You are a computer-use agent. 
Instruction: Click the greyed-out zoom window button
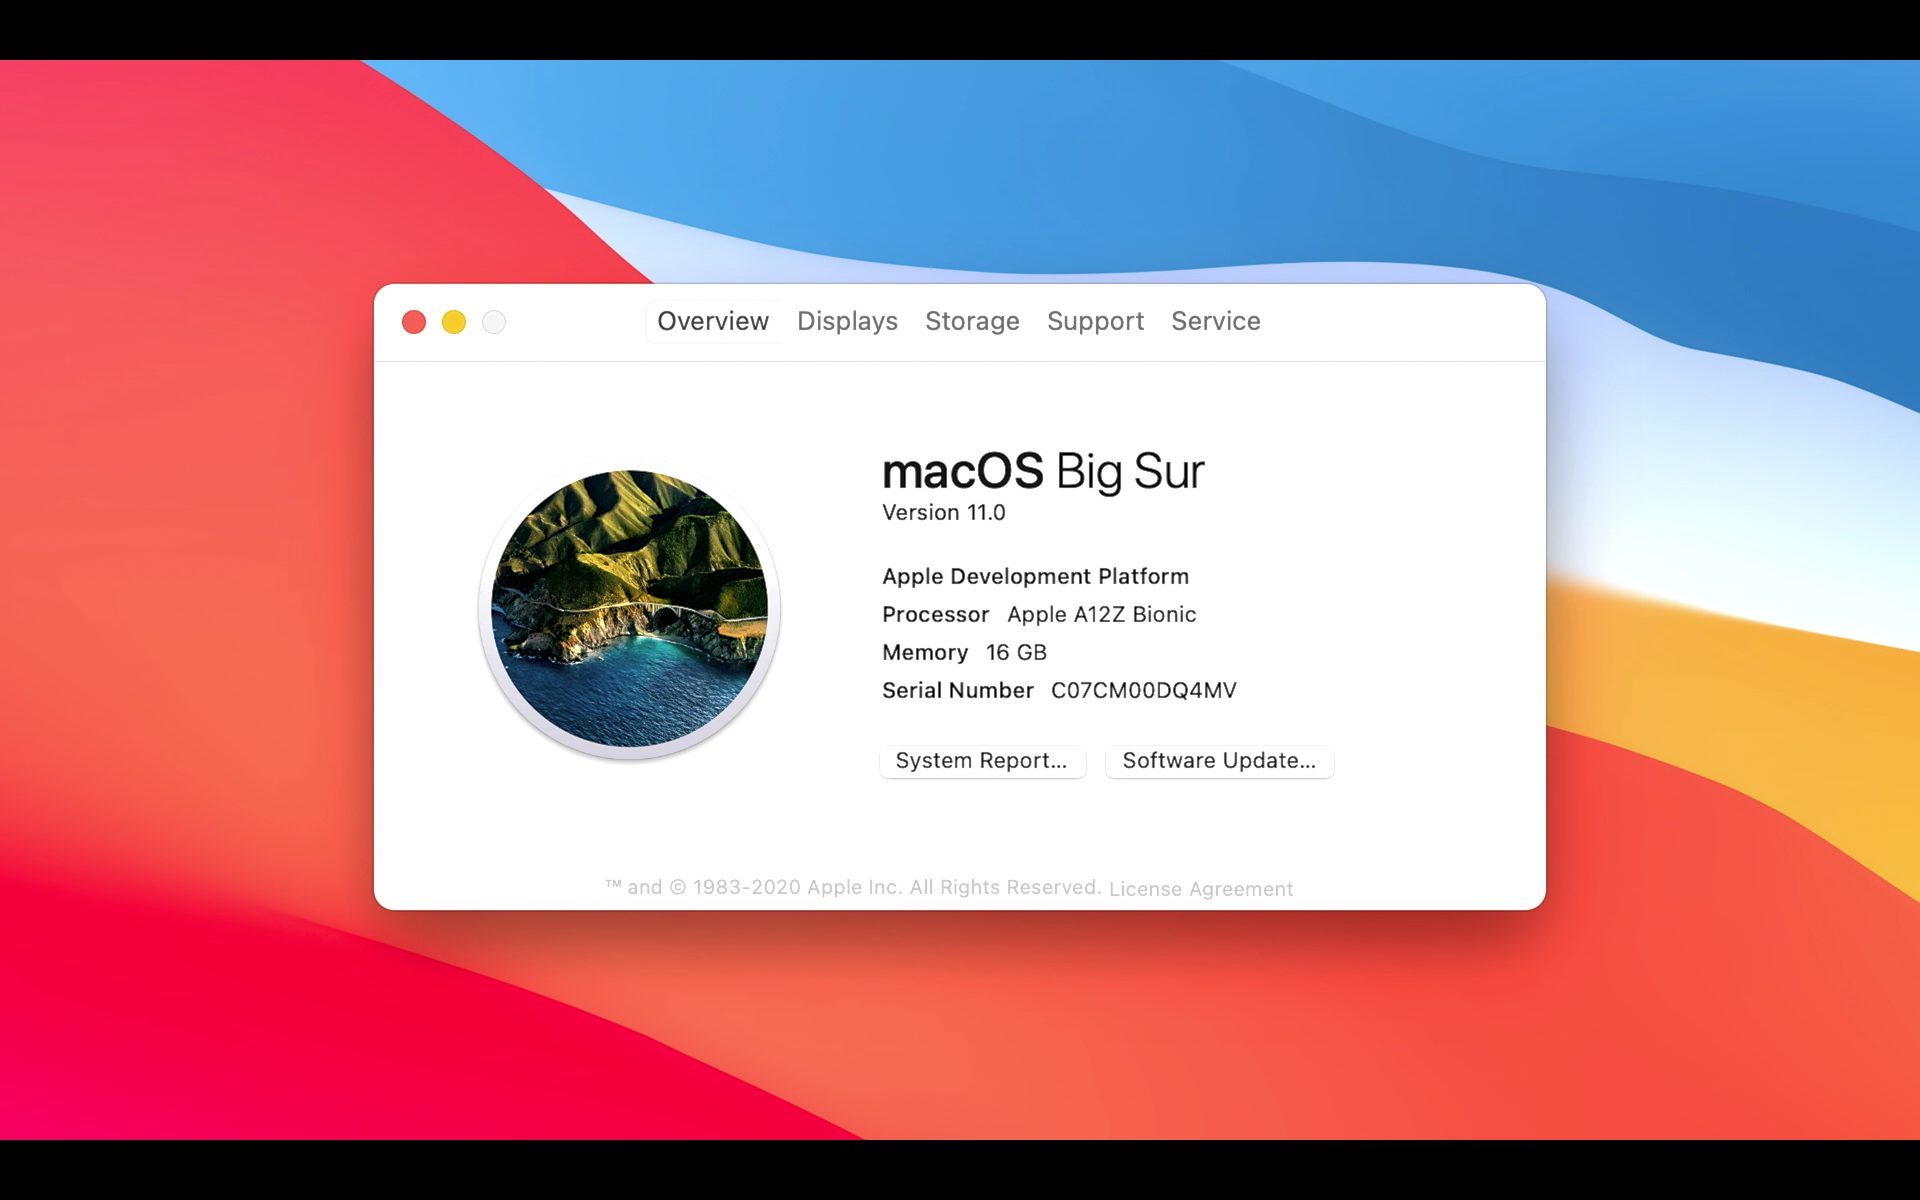click(x=494, y=322)
